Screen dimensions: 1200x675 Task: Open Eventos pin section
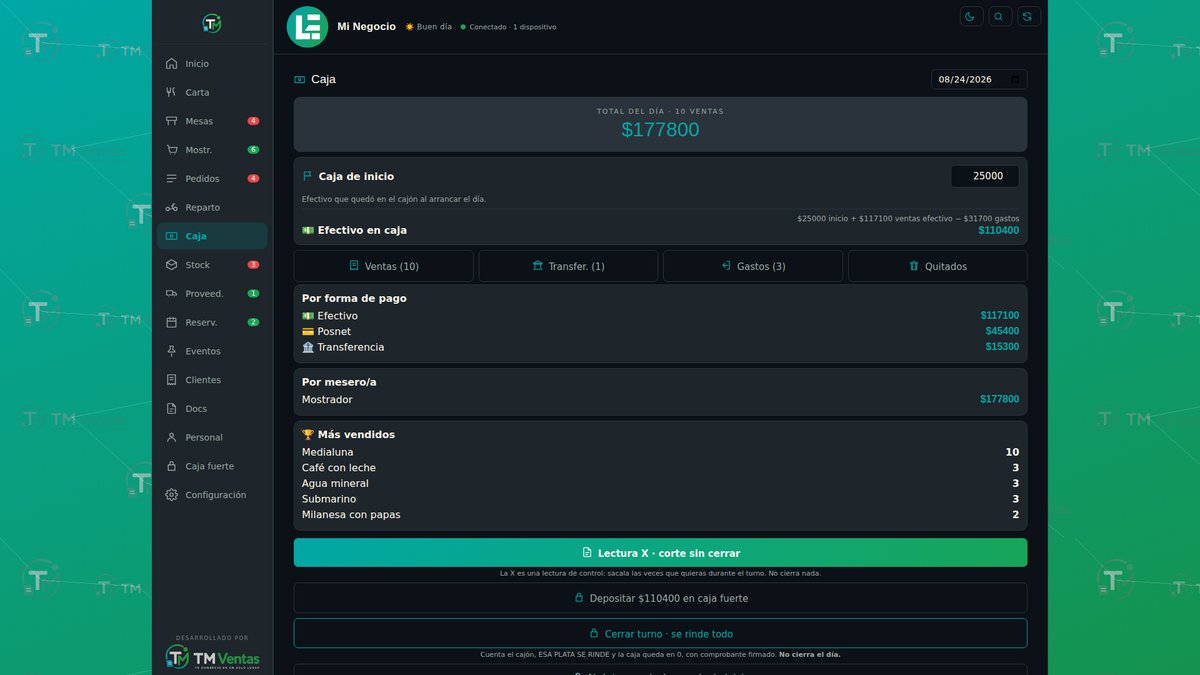pyautogui.click(x=212, y=351)
